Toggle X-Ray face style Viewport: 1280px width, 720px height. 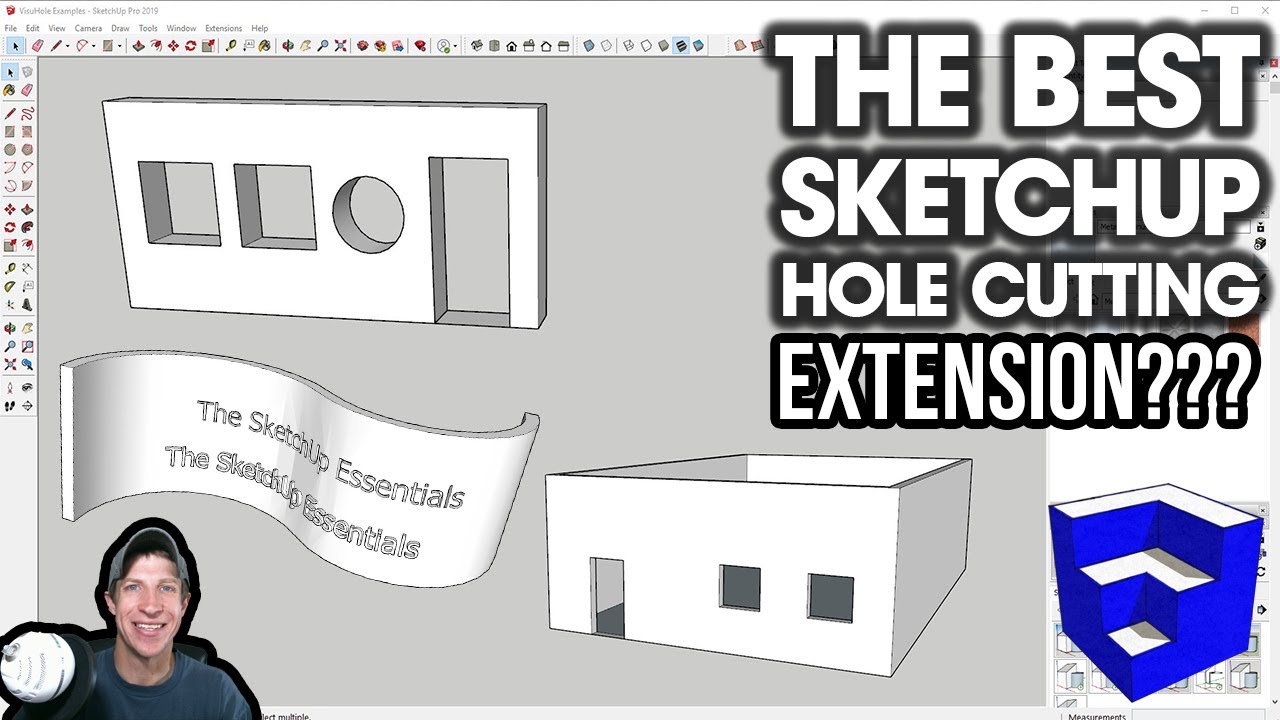point(589,45)
